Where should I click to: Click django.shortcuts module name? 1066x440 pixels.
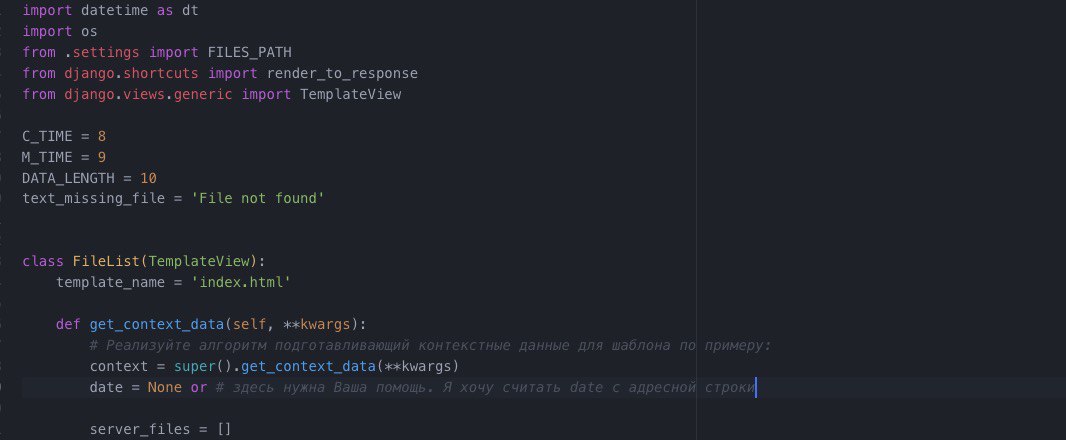click(x=132, y=73)
